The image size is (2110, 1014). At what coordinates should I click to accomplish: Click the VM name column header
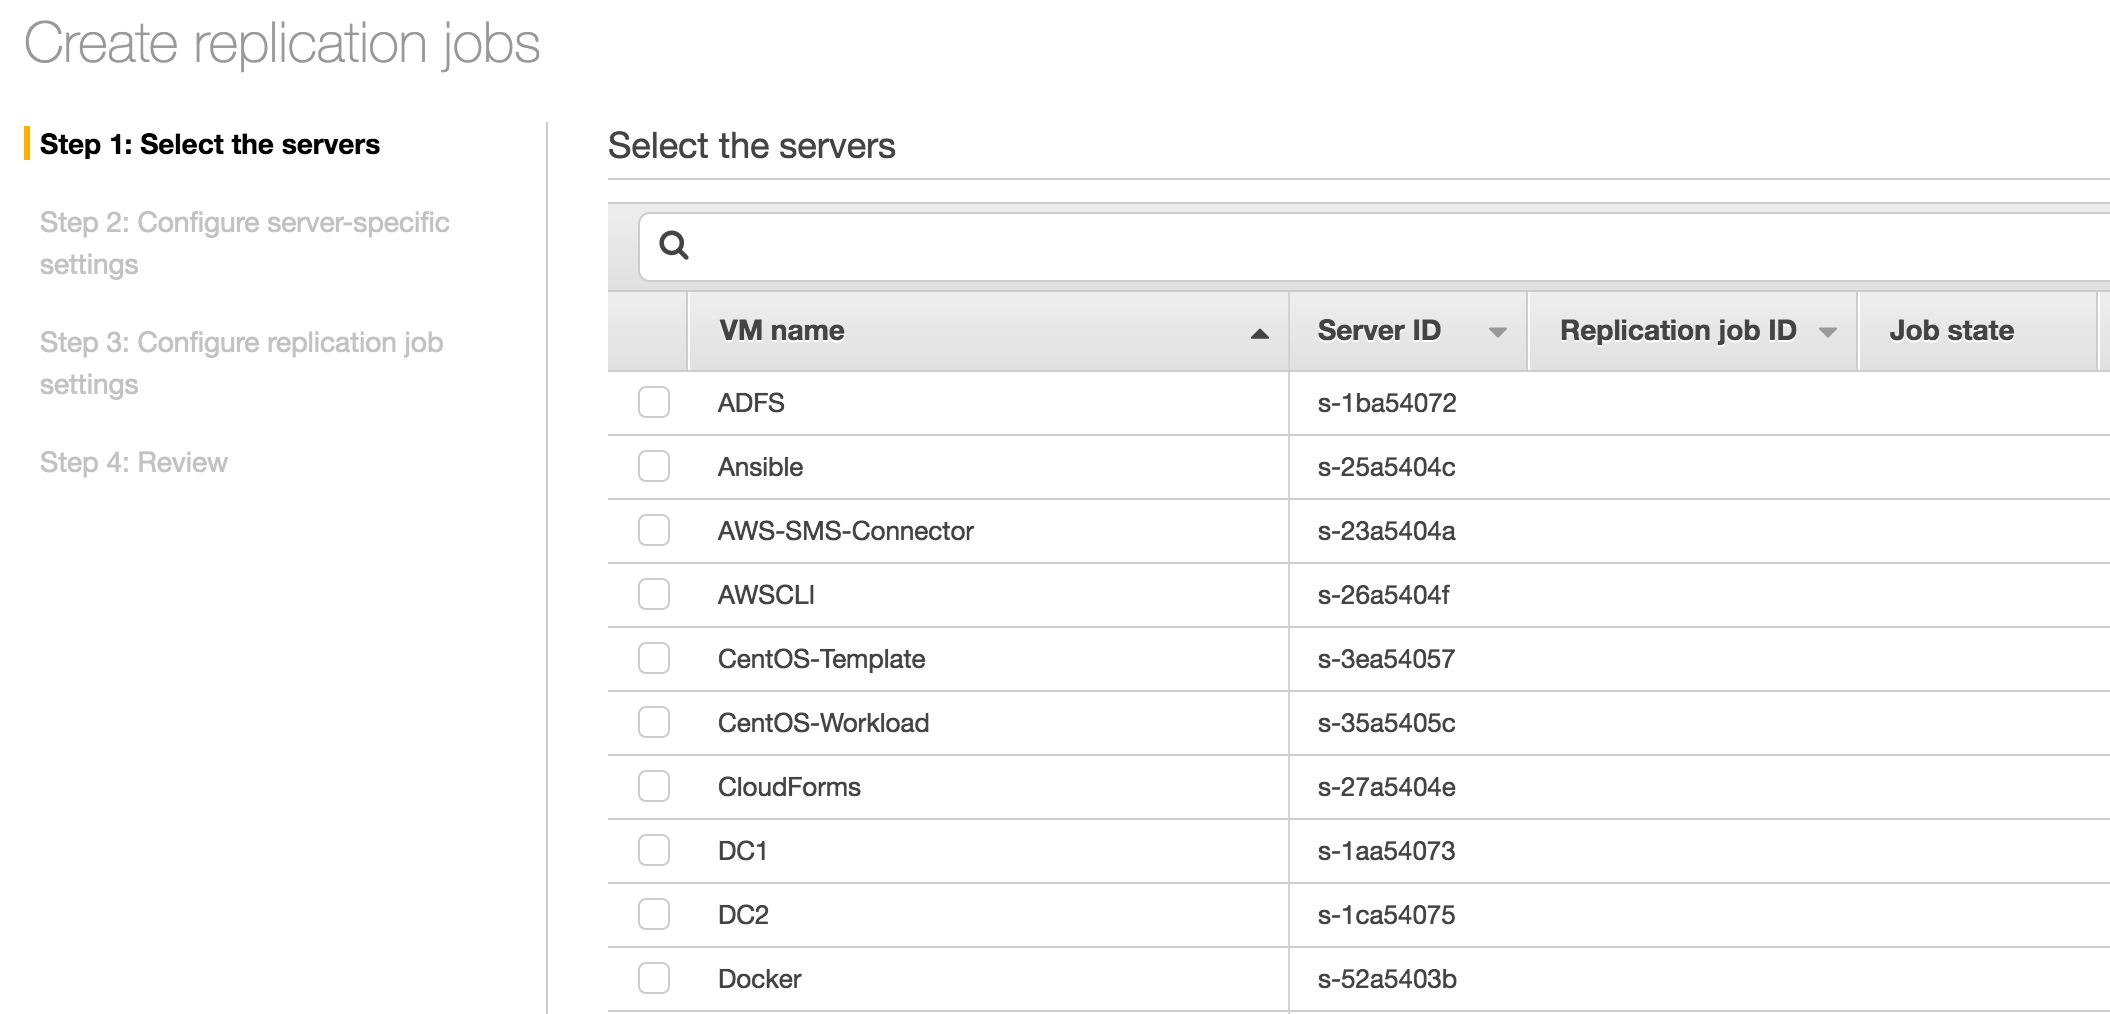(x=781, y=331)
